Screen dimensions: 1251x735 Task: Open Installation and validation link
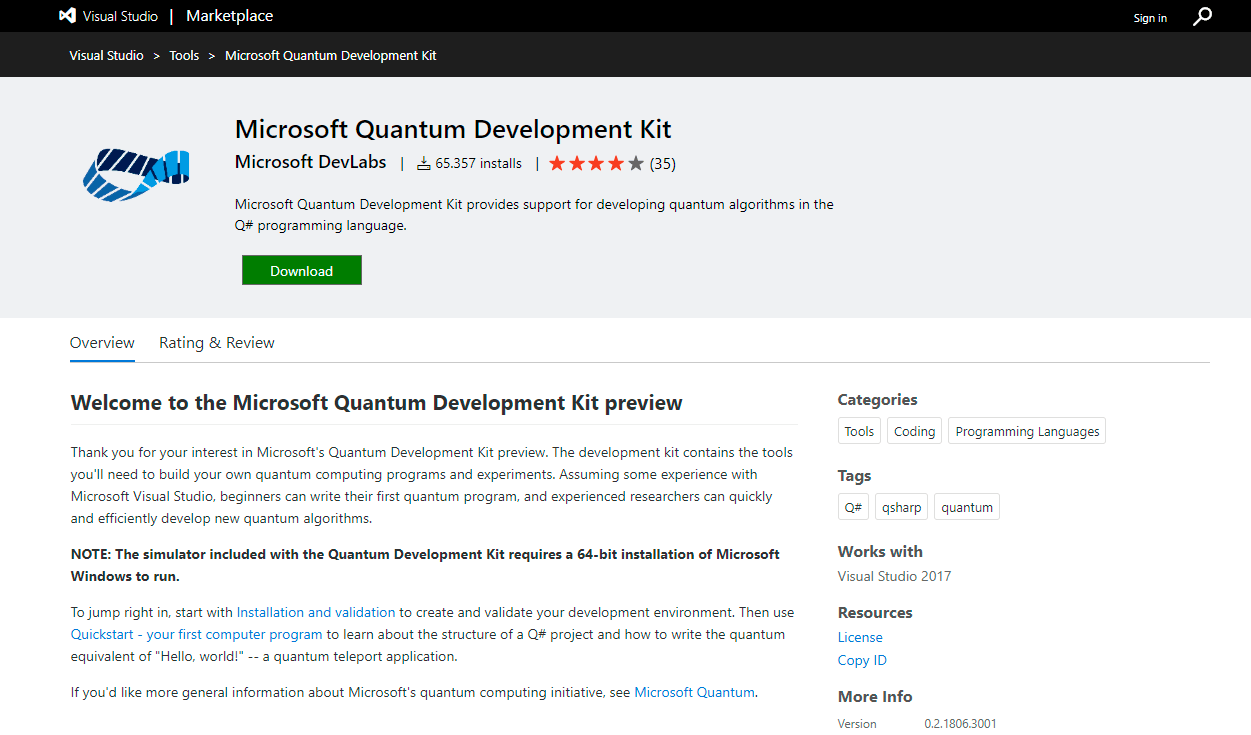[x=316, y=612]
